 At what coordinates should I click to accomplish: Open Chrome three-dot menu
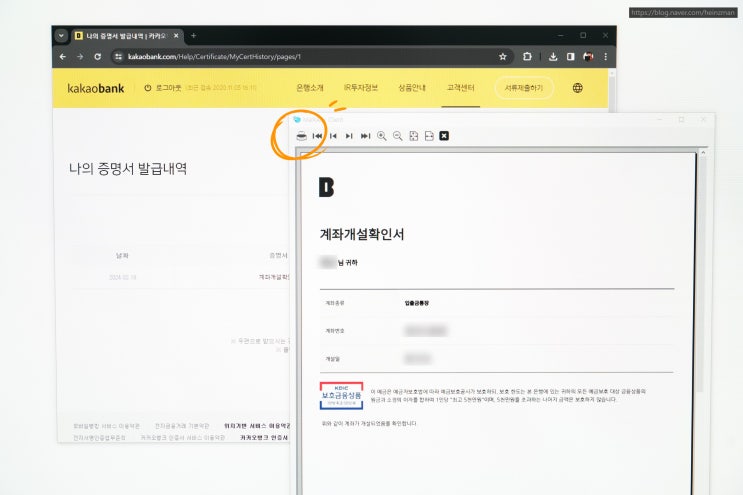point(606,56)
